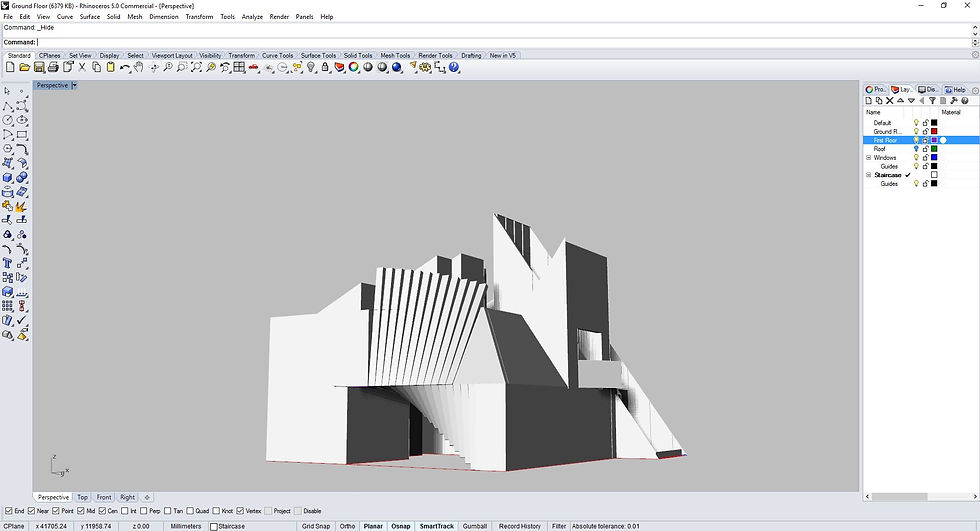Image resolution: width=980 pixels, height=531 pixels.
Task: Select the Box solid tool
Action: click(x=8, y=177)
